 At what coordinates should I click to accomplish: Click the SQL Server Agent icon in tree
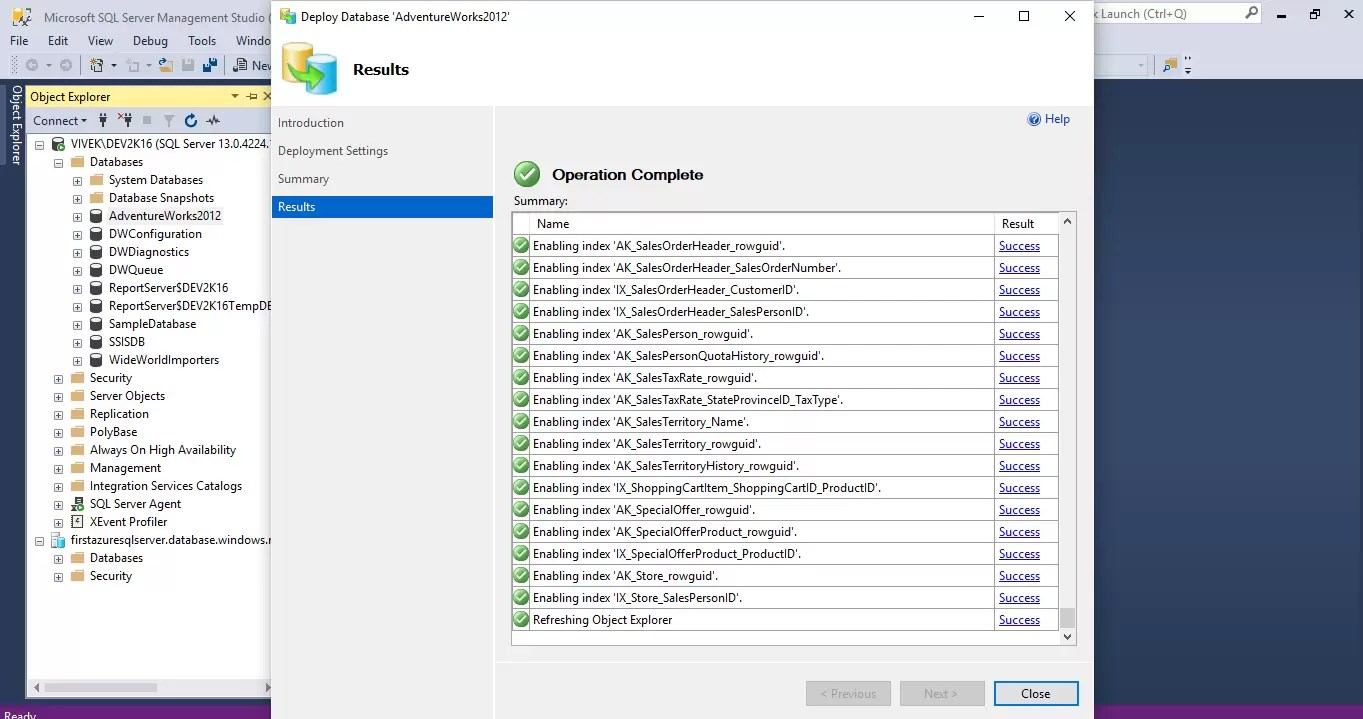[78, 504]
